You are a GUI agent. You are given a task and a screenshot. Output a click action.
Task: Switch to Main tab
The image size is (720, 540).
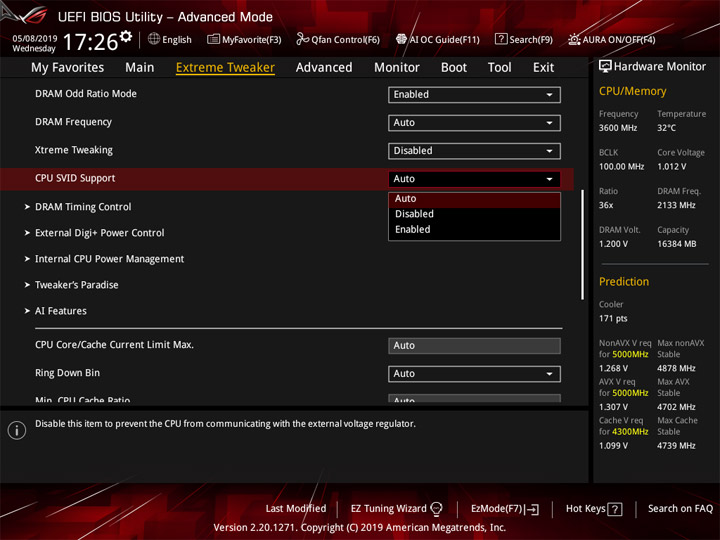coord(140,68)
